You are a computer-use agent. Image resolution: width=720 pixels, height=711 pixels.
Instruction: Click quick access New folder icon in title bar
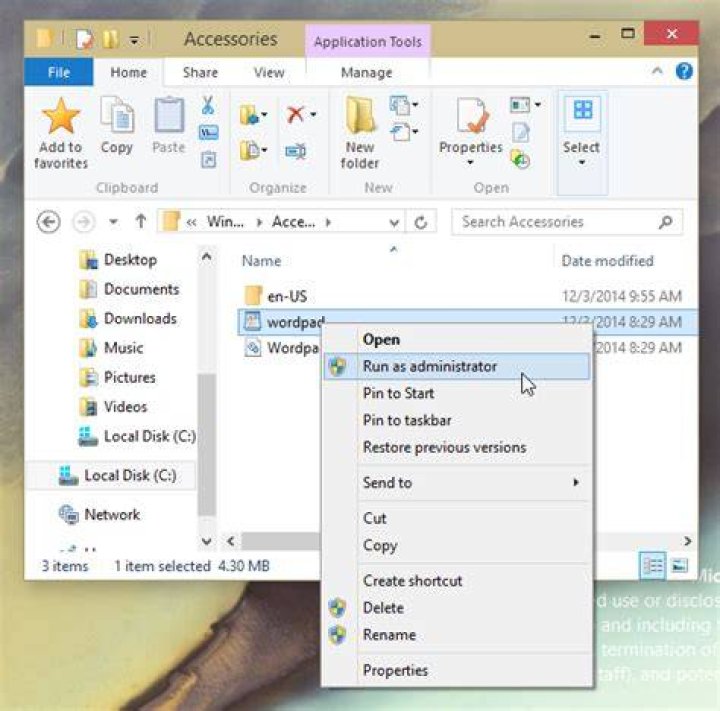(x=110, y=40)
